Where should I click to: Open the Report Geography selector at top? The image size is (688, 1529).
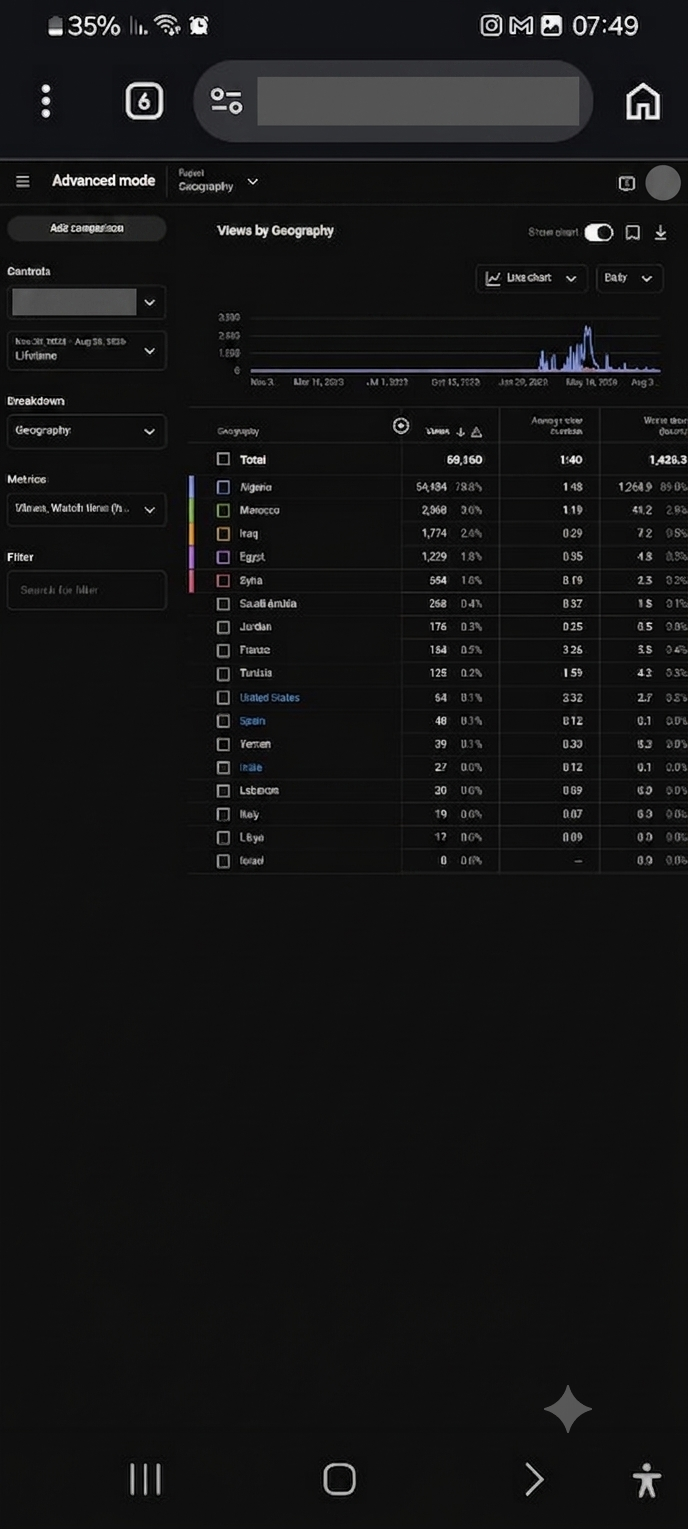pyautogui.click(x=218, y=181)
